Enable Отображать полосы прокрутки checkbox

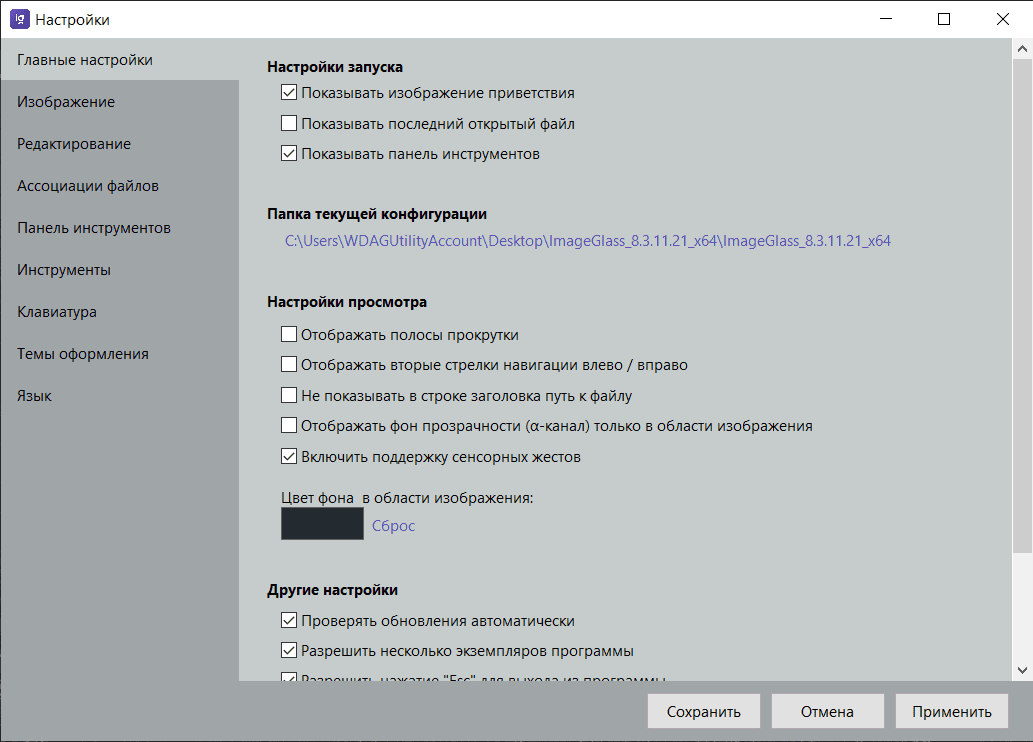pos(289,335)
